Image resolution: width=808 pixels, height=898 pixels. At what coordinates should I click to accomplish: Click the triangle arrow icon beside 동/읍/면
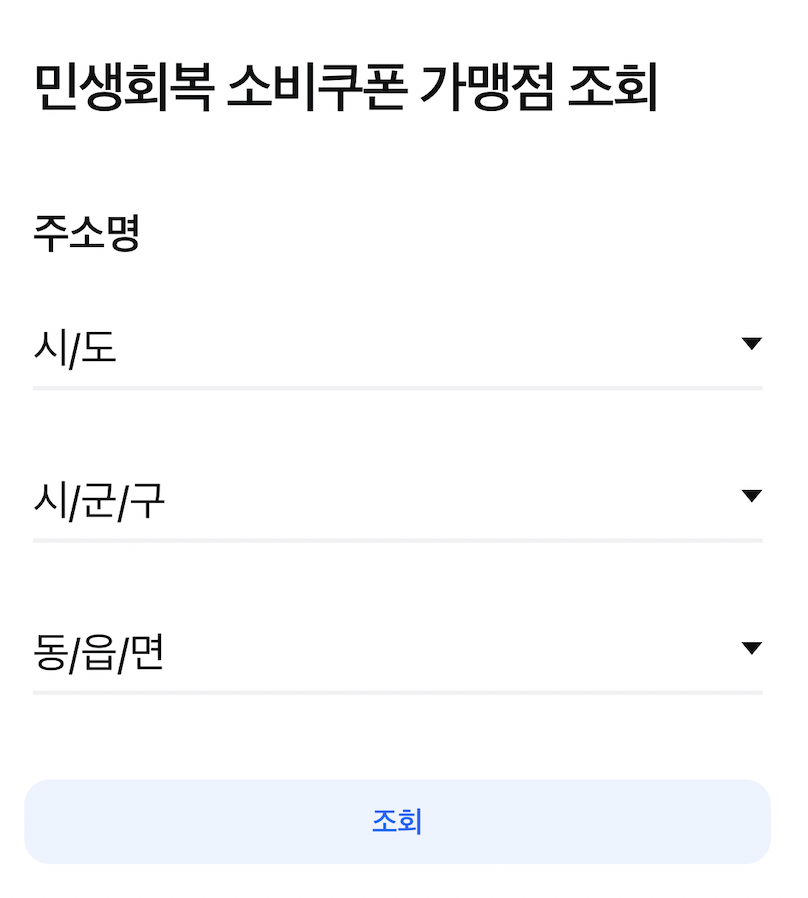751,648
